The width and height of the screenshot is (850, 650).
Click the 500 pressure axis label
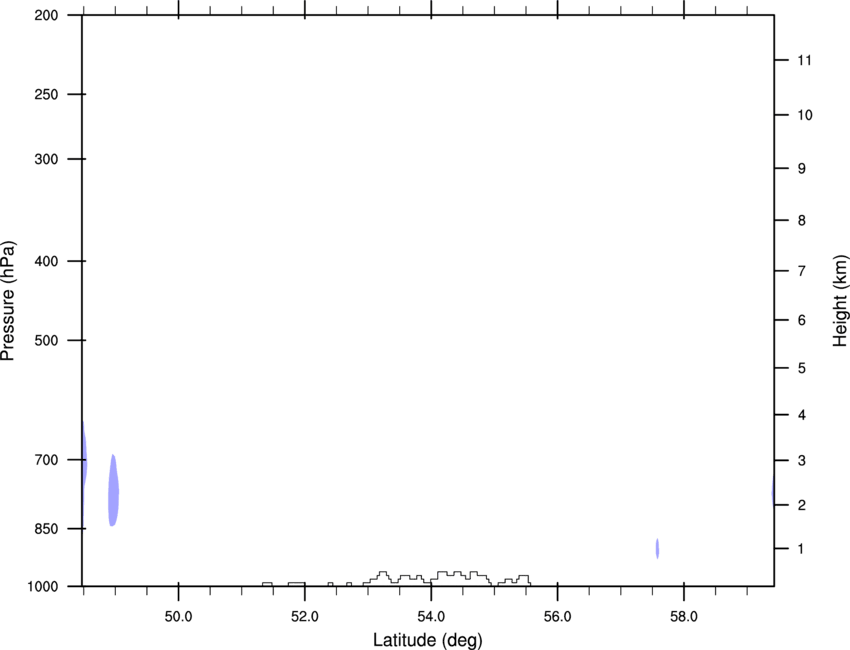click(x=46, y=340)
